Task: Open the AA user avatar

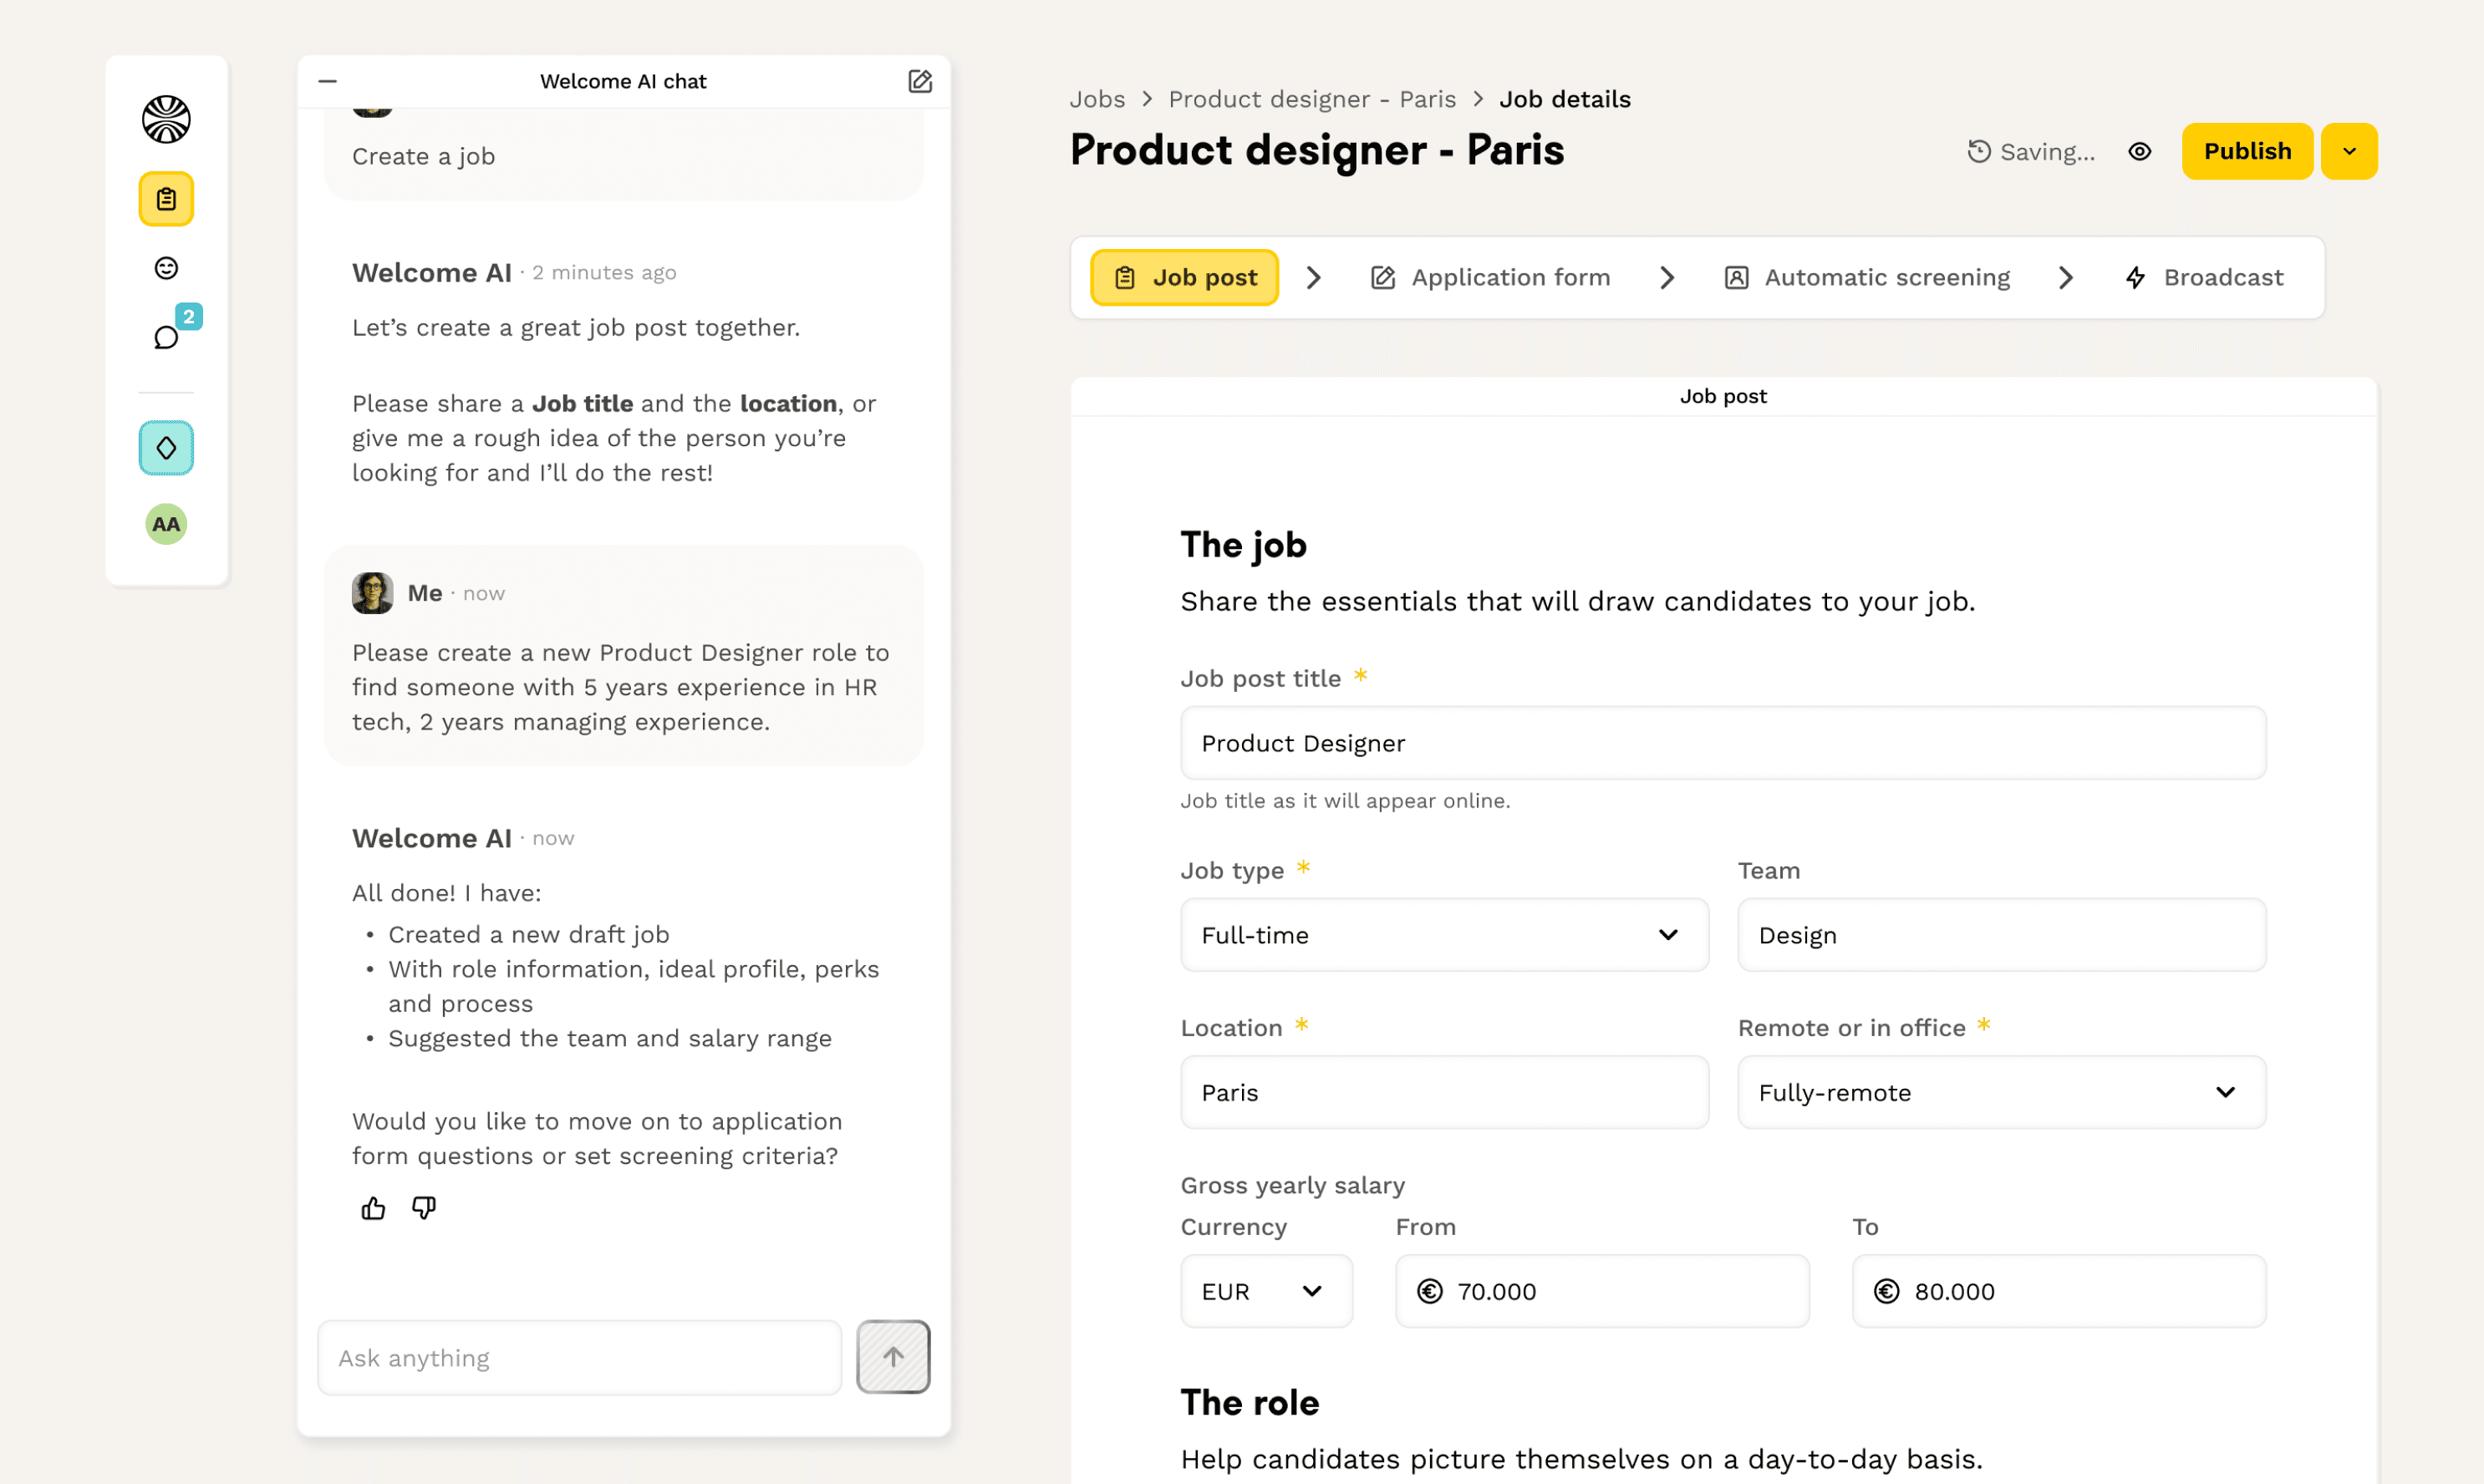Action: pos(166,524)
